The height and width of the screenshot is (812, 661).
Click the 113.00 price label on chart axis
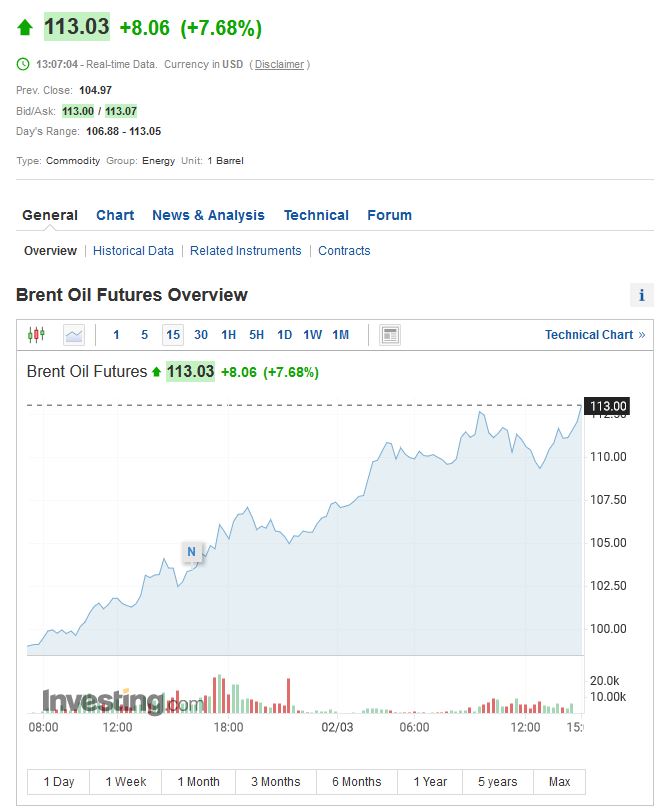point(607,405)
